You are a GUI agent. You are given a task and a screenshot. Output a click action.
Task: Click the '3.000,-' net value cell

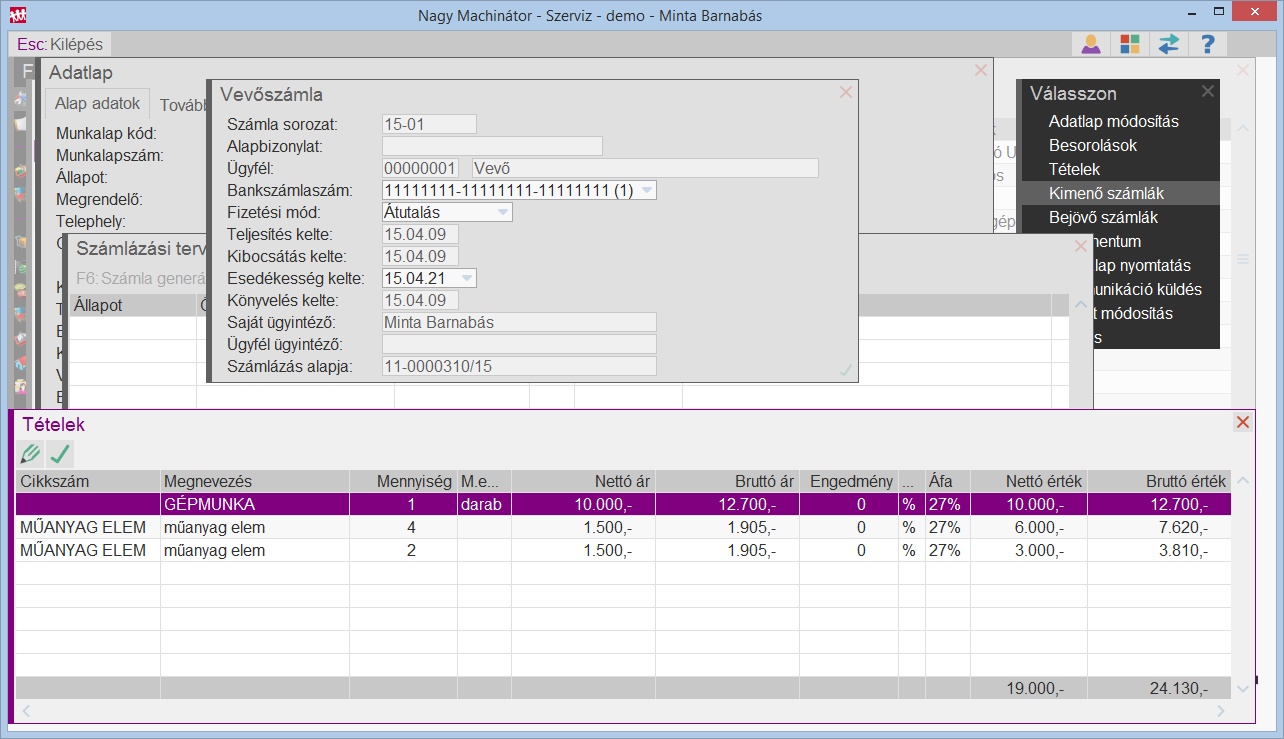pyautogui.click(x=1029, y=550)
